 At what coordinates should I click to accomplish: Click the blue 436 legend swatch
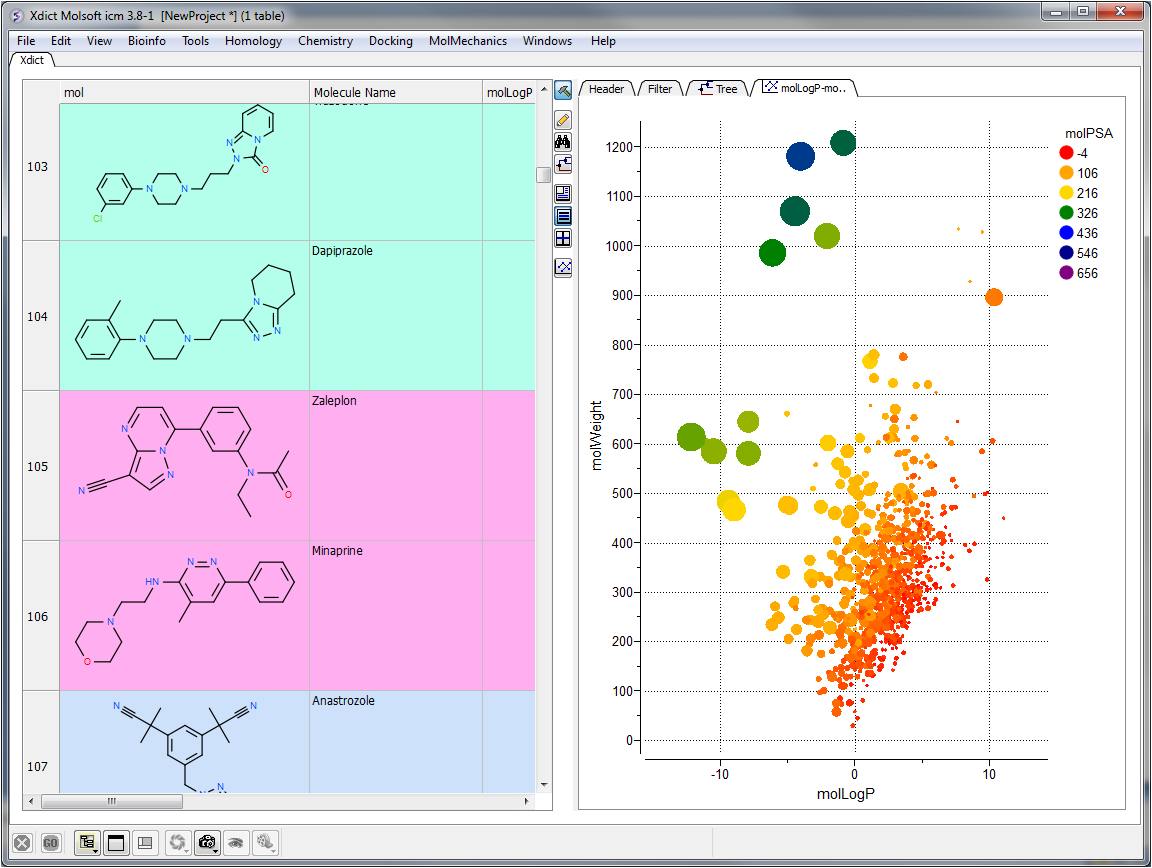click(x=1066, y=233)
